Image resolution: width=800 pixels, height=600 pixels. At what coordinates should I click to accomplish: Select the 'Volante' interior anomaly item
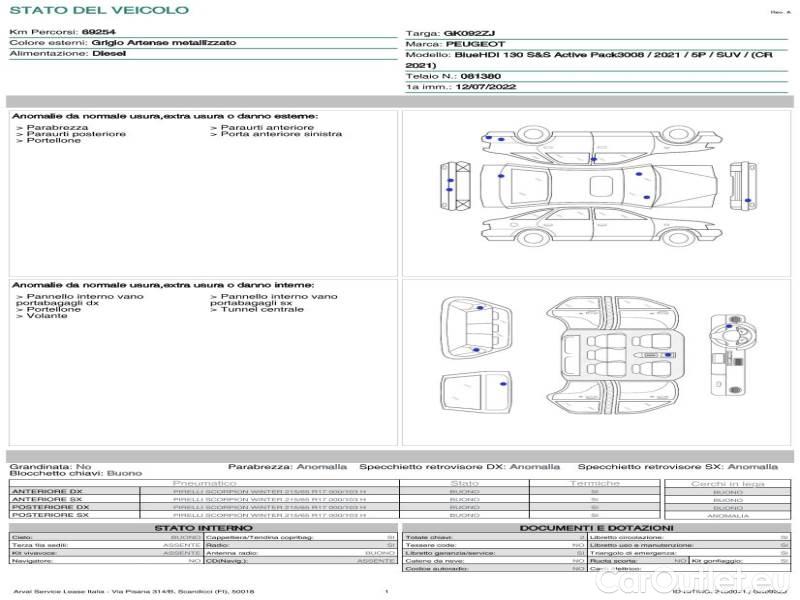tap(47, 316)
